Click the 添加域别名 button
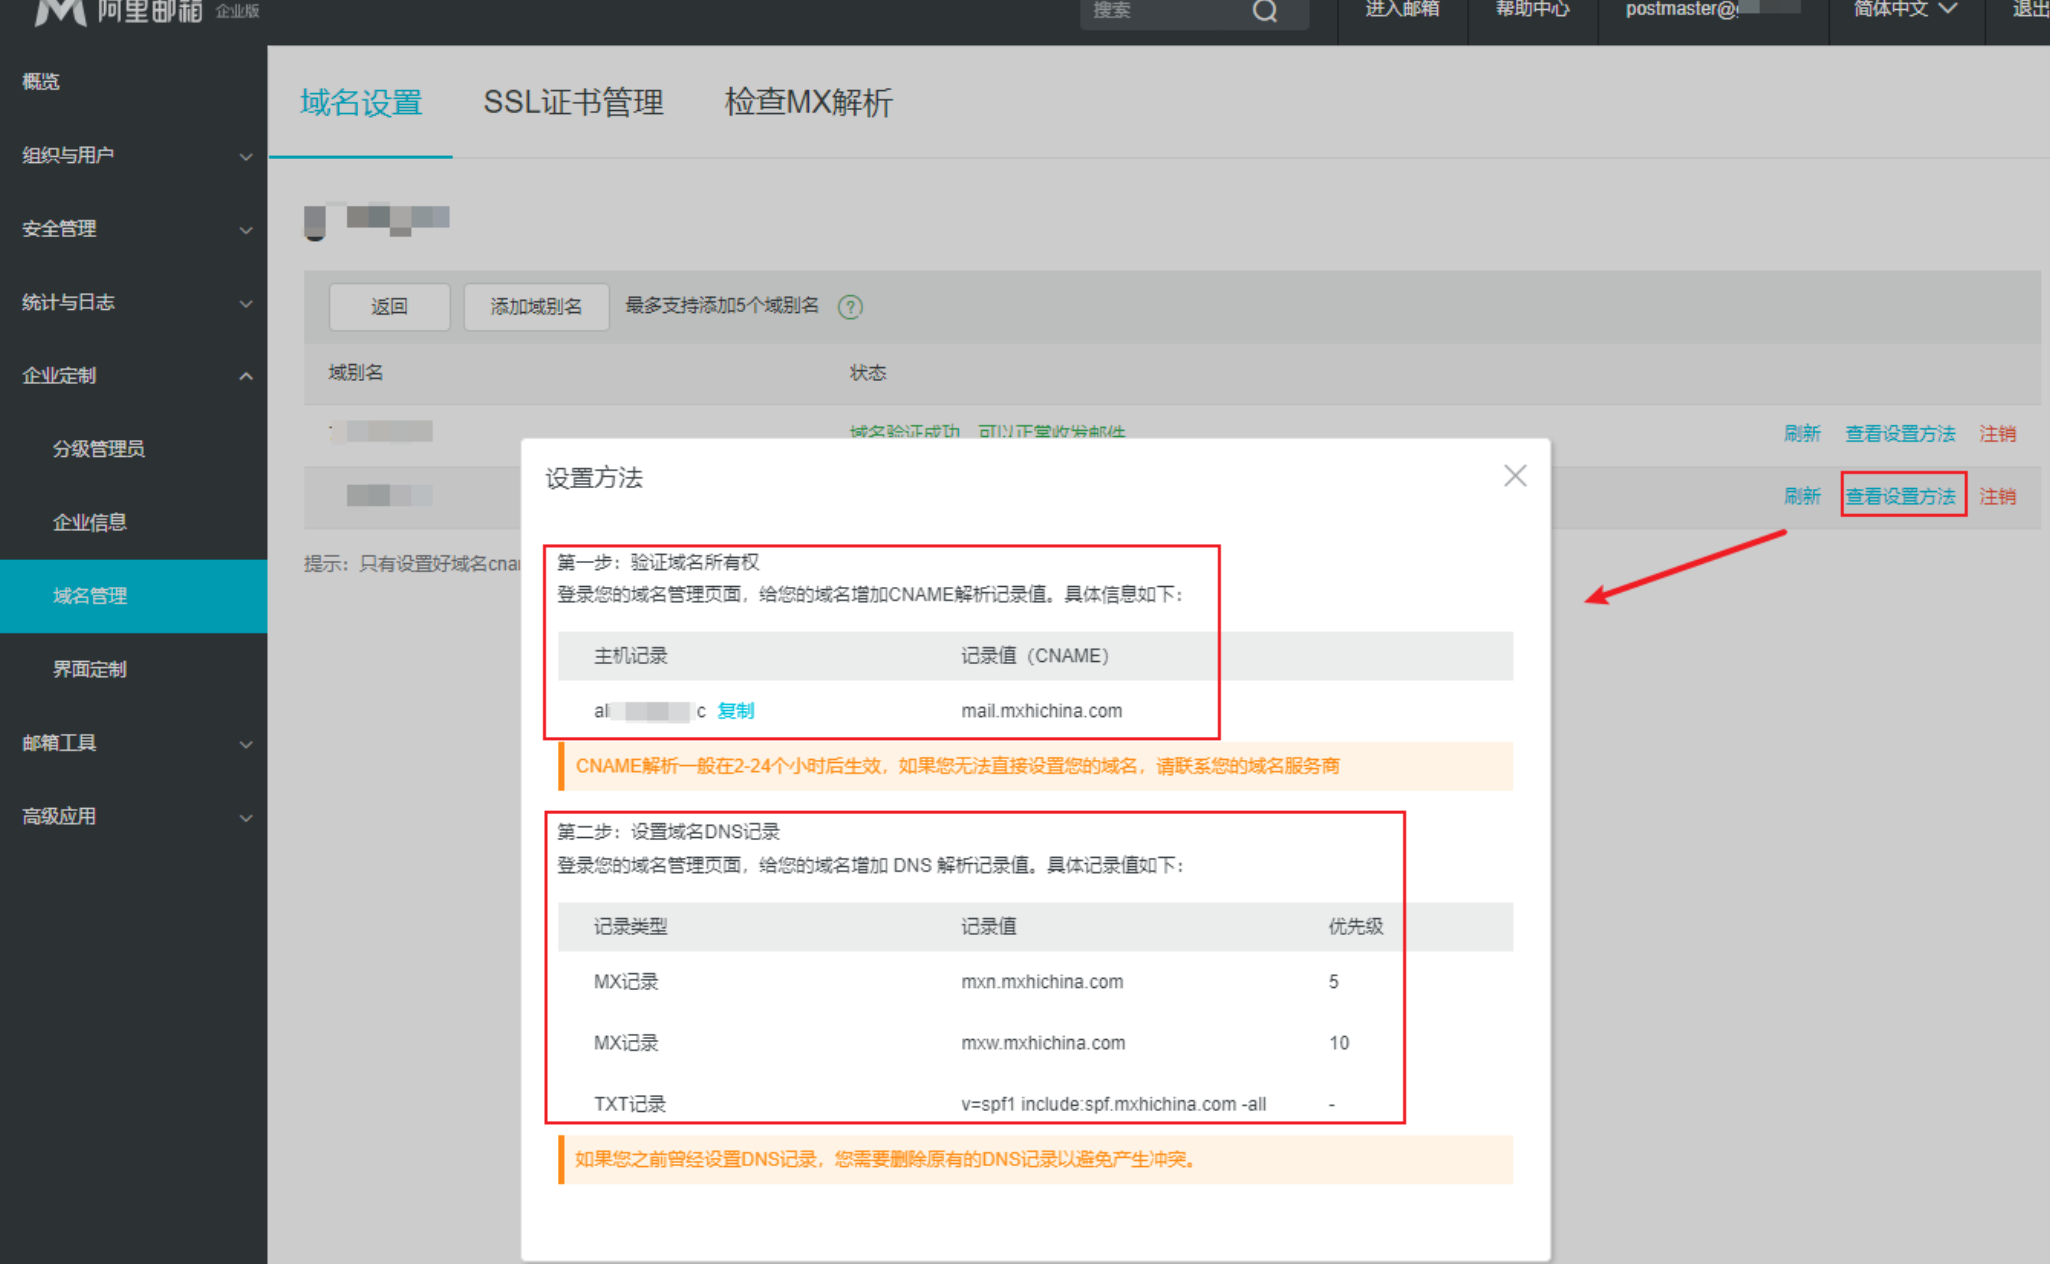The height and width of the screenshot is (1264, 2050). click(536, 307)
